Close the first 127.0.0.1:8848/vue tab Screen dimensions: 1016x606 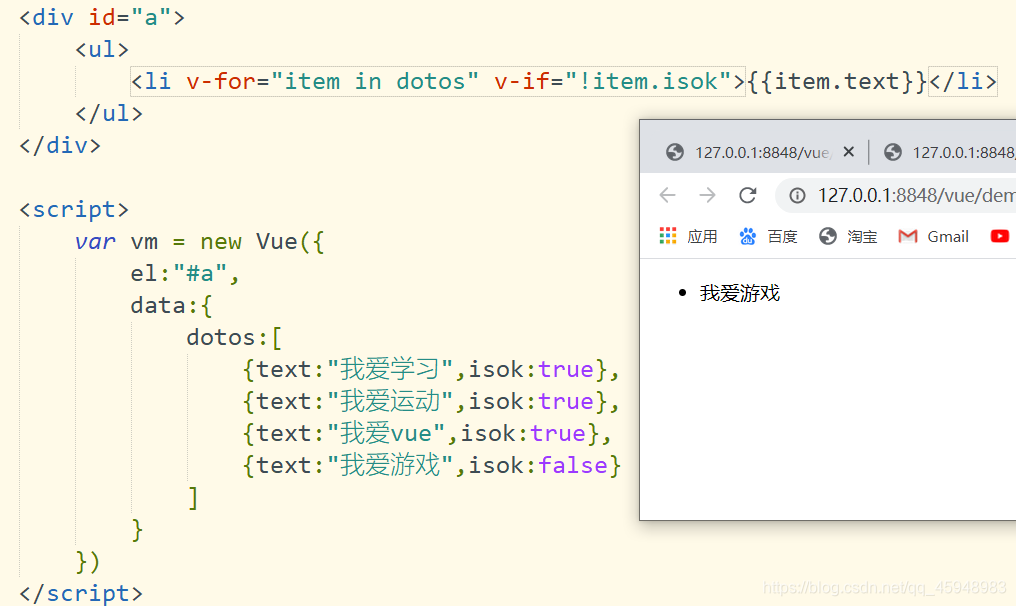[x=849, y=152]
